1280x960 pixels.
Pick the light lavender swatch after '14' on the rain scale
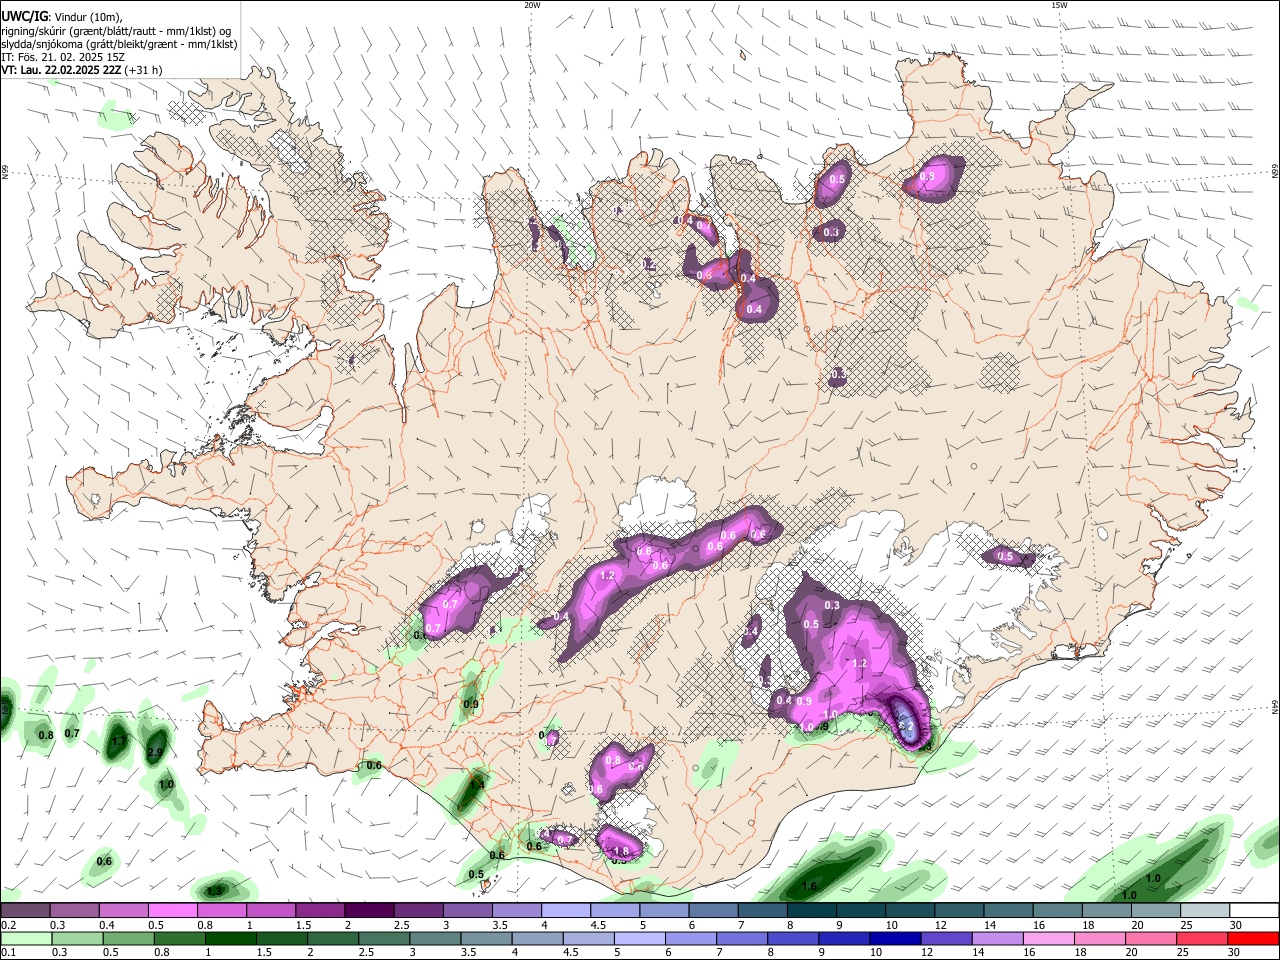click(997, 938)
